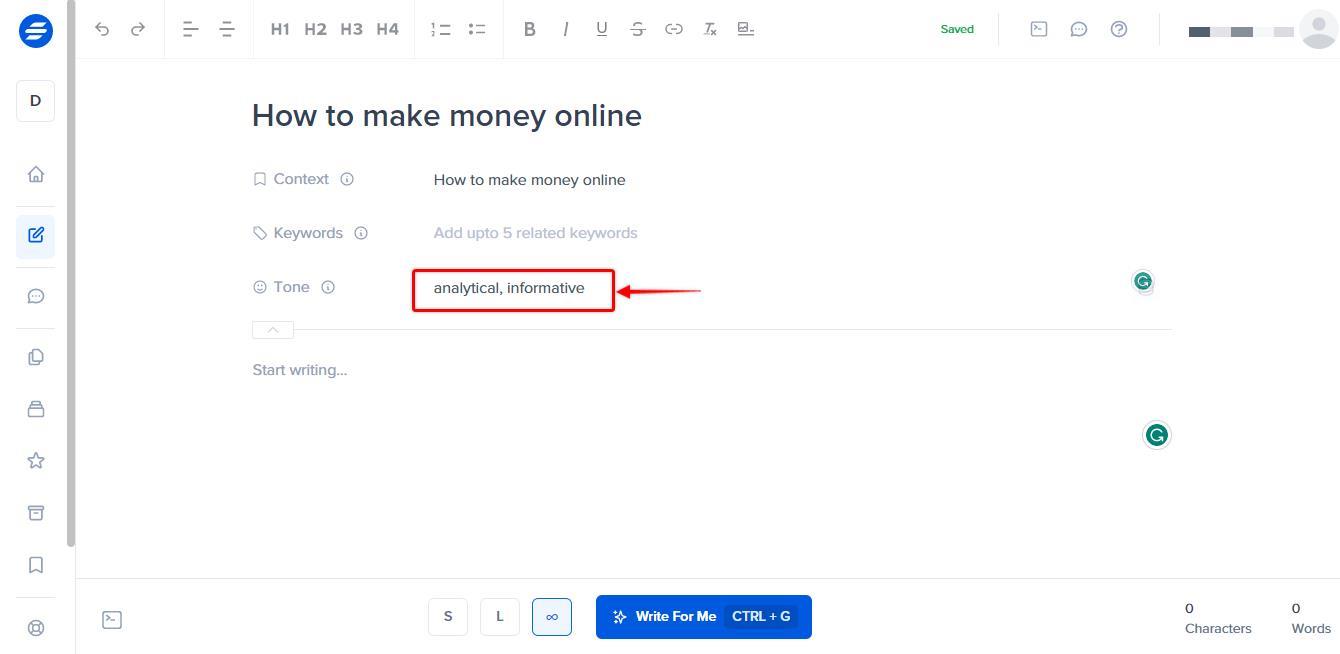Screen dimensions: 1340x654
Task: Select the infinity output length option
Action: point(552,616)
